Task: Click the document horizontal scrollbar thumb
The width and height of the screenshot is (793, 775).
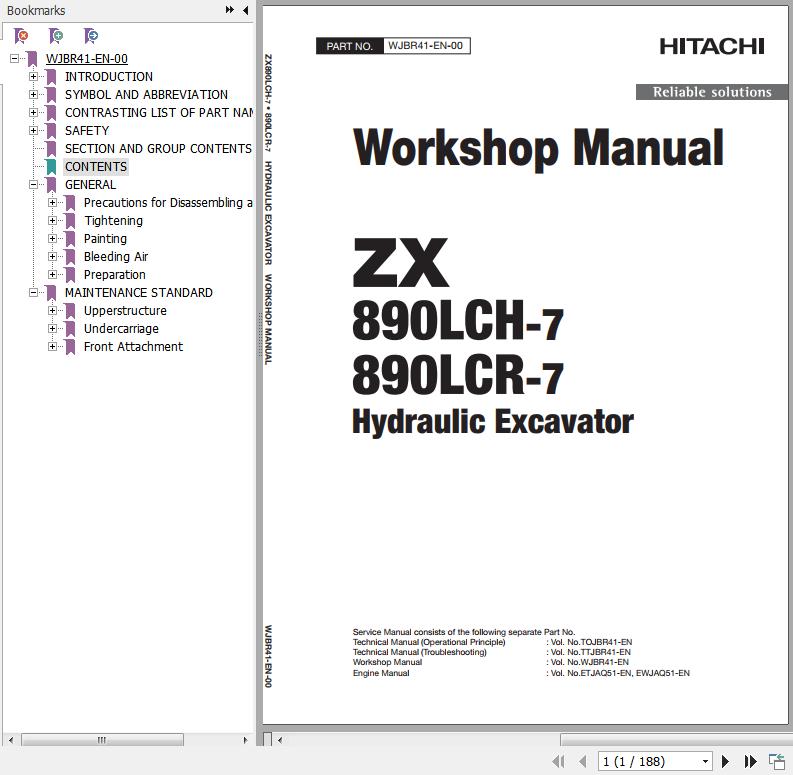Action: click(676, 740)
